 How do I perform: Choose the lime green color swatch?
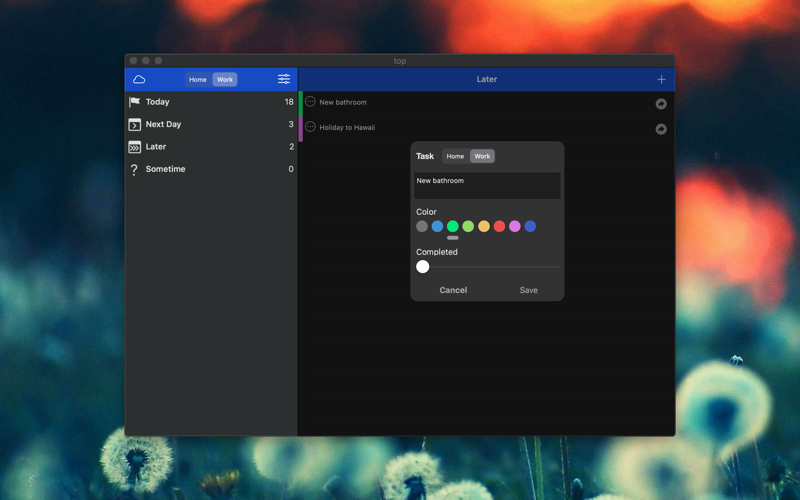point(468,226)
